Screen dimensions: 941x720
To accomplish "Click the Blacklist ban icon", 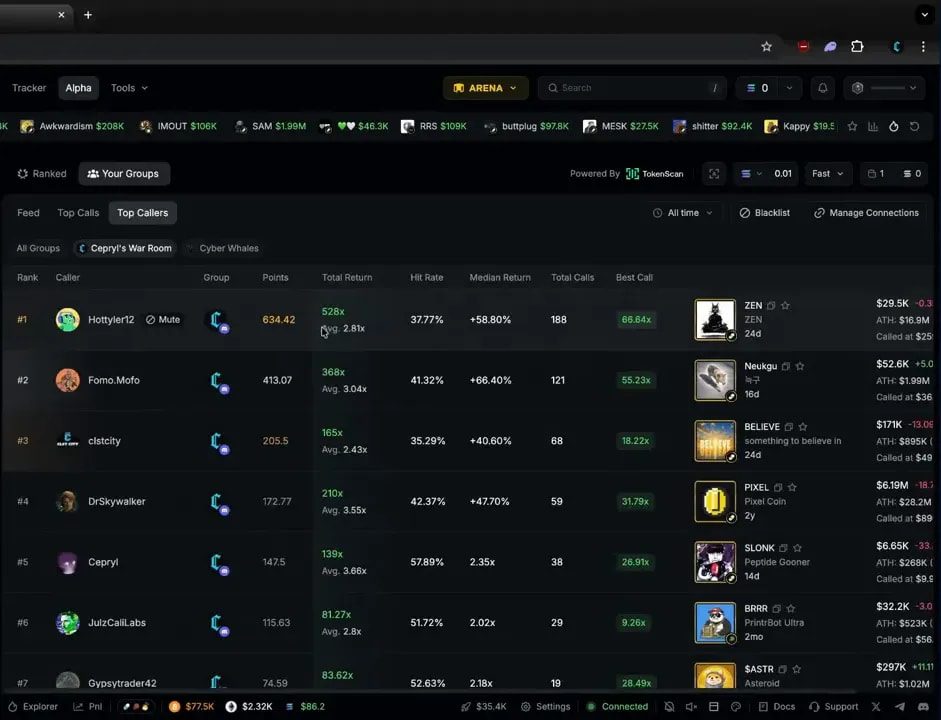I will point(744,212).
